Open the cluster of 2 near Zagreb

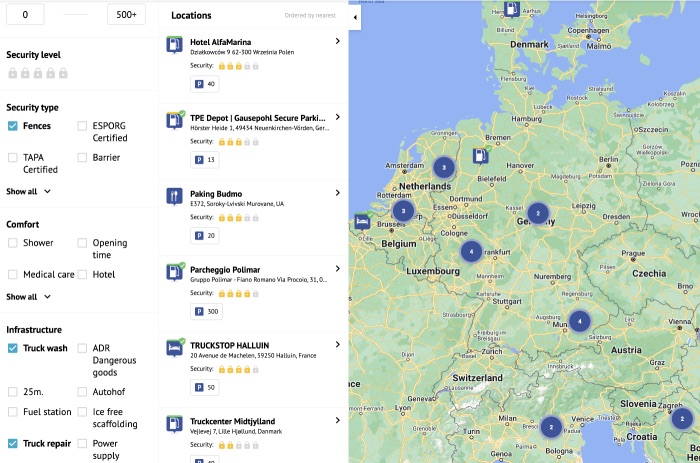tap(682, 419)
